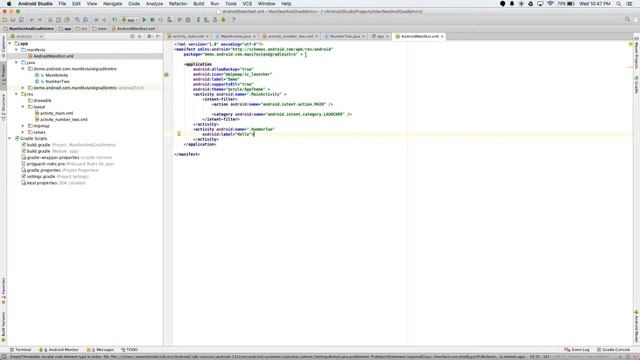
Task: Open the File menu
Action: coord(62,4)
